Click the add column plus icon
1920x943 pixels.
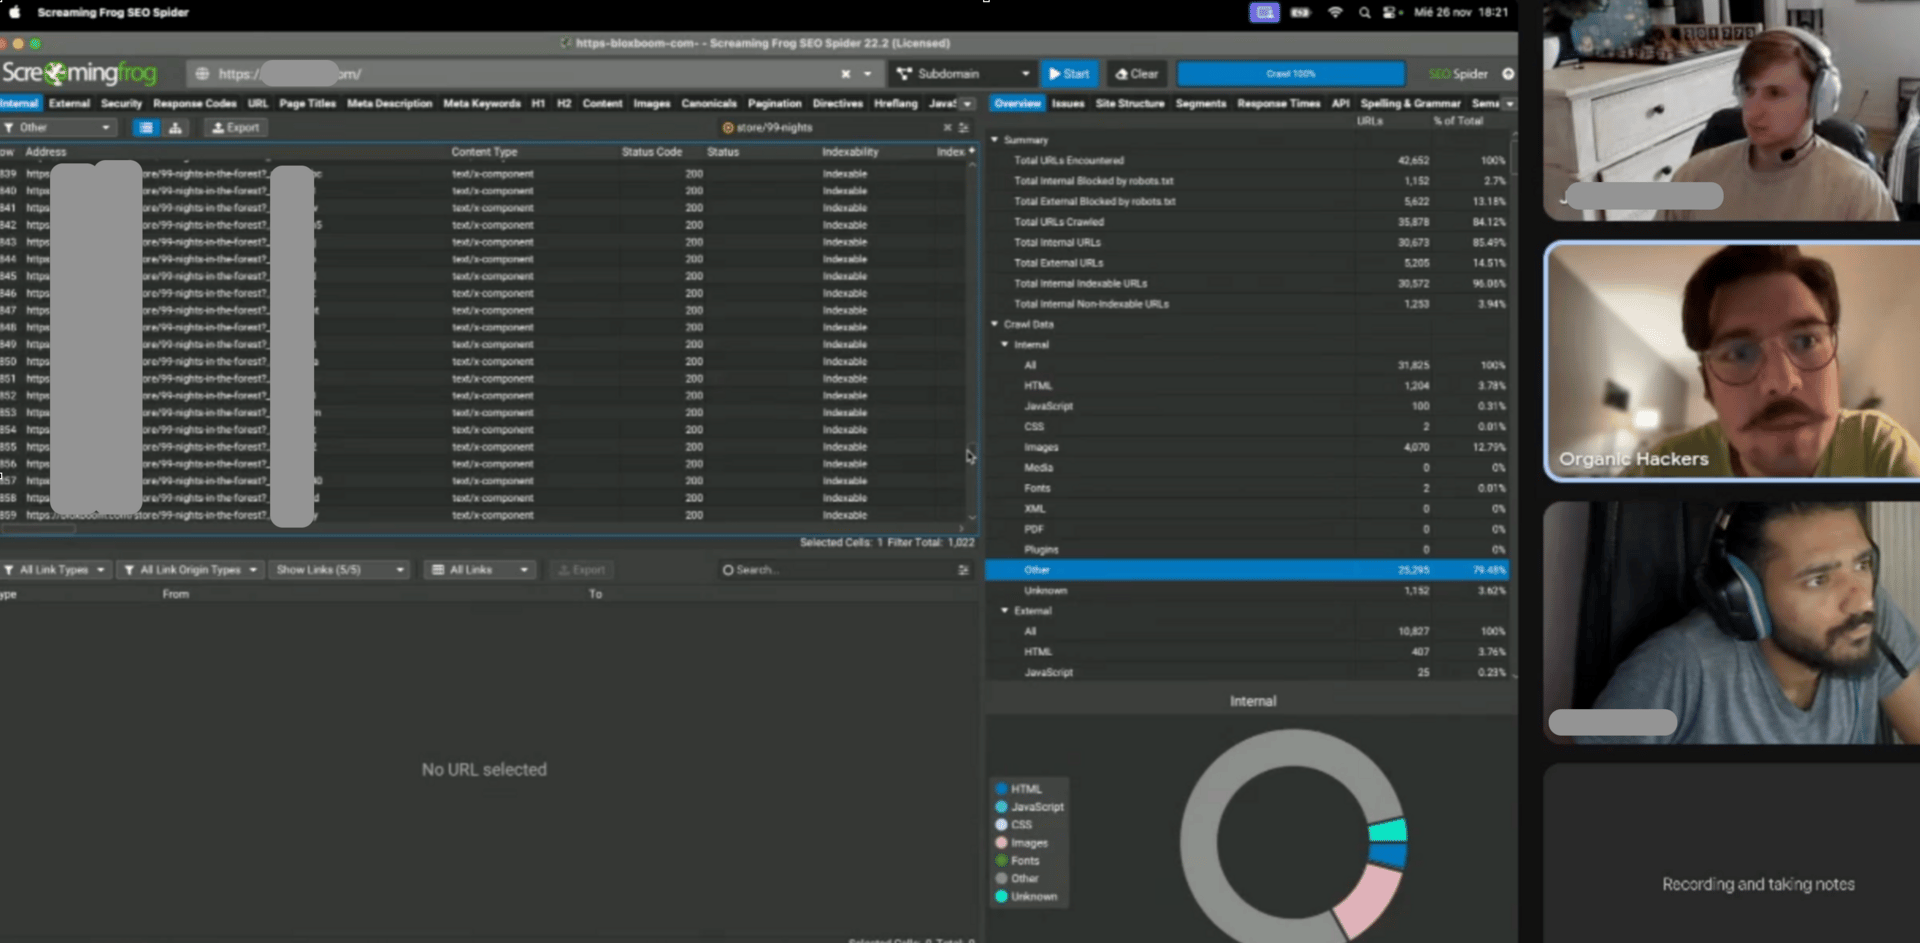[971, 151]
